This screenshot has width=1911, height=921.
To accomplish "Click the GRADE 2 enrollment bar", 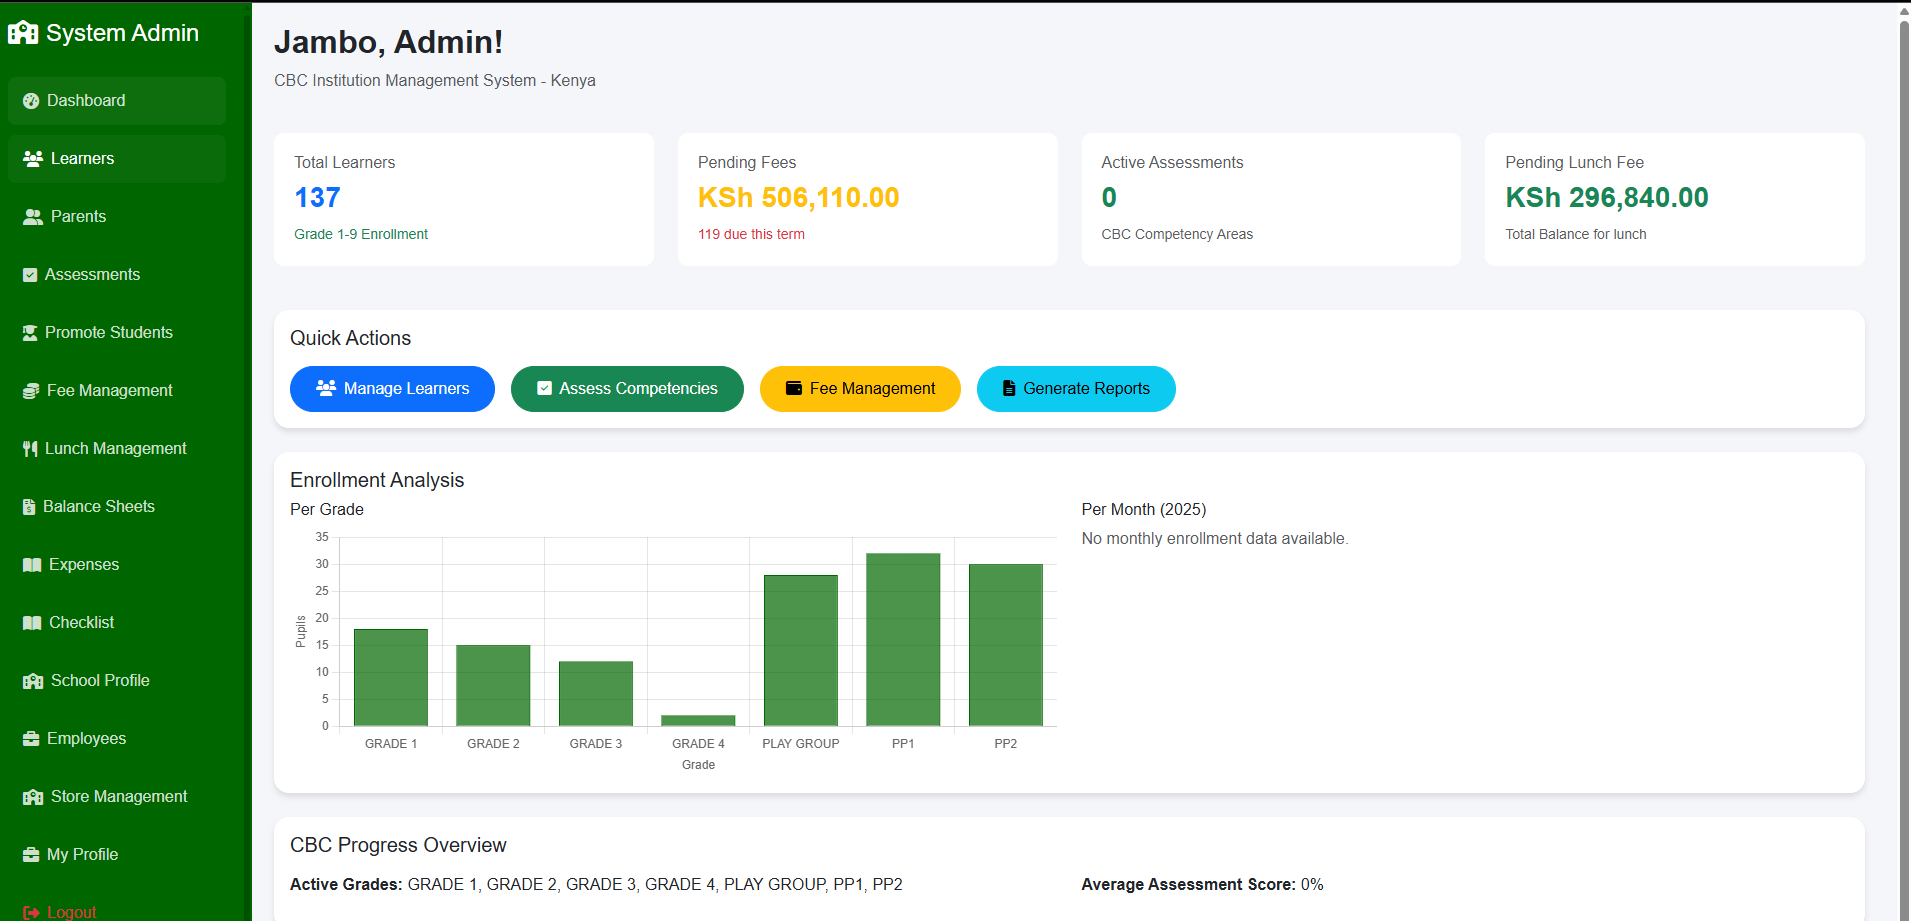I will tap(493, 685).
